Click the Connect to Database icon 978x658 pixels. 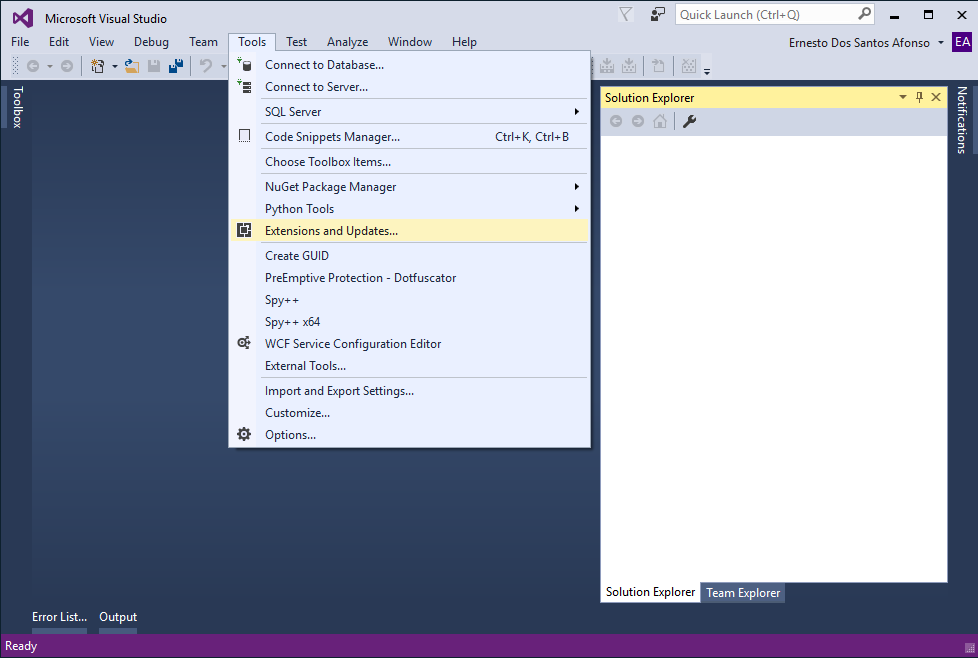[x=244, y=64]
